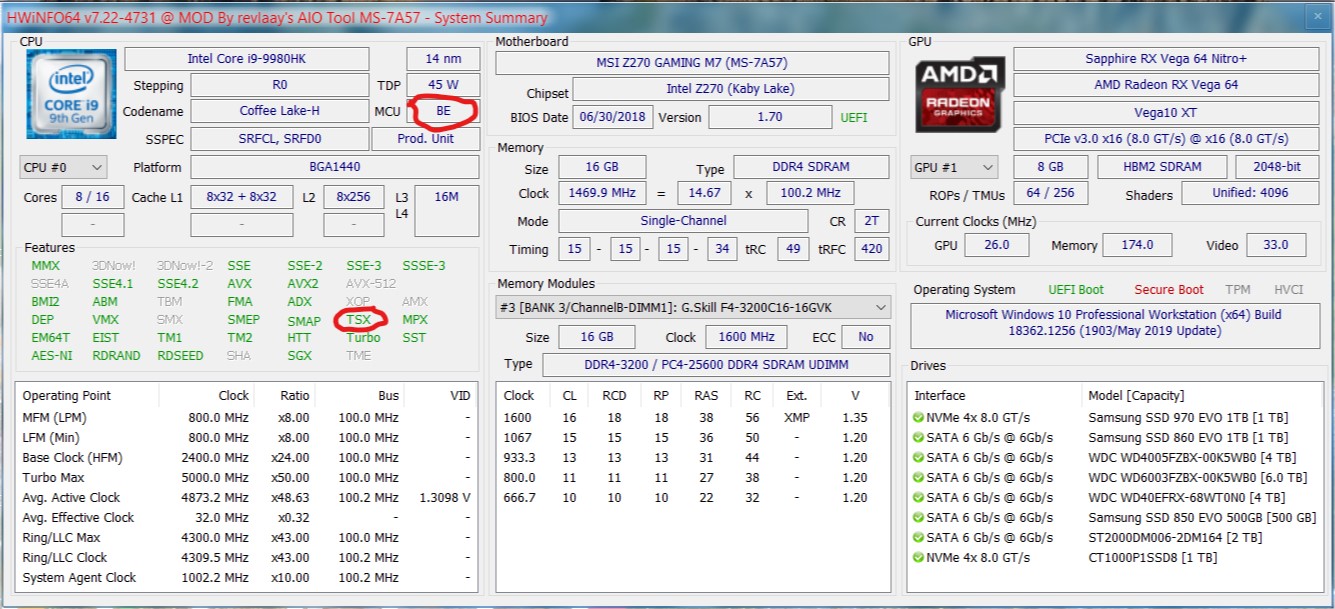1335x609 pixels.
Task: Click the PCIe v3.0 x16 link field
Action: click(x=1166, y=139)
